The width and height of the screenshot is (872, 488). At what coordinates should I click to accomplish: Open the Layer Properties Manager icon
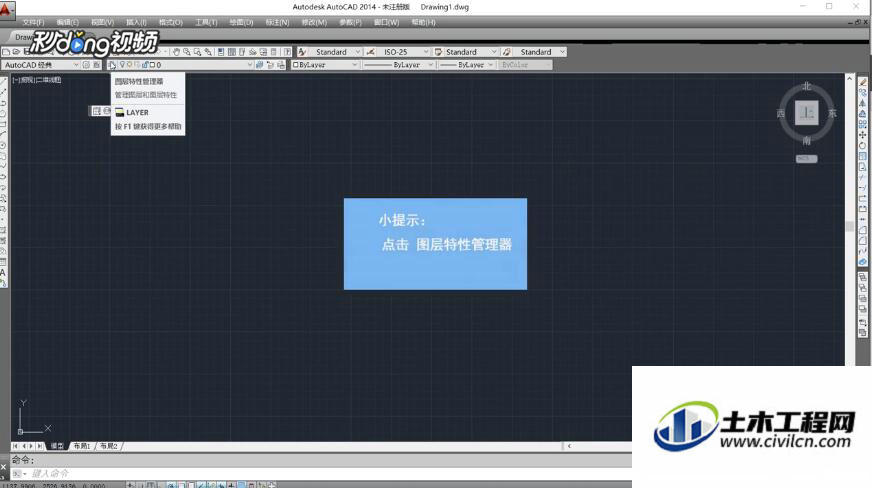click(112, 65)
